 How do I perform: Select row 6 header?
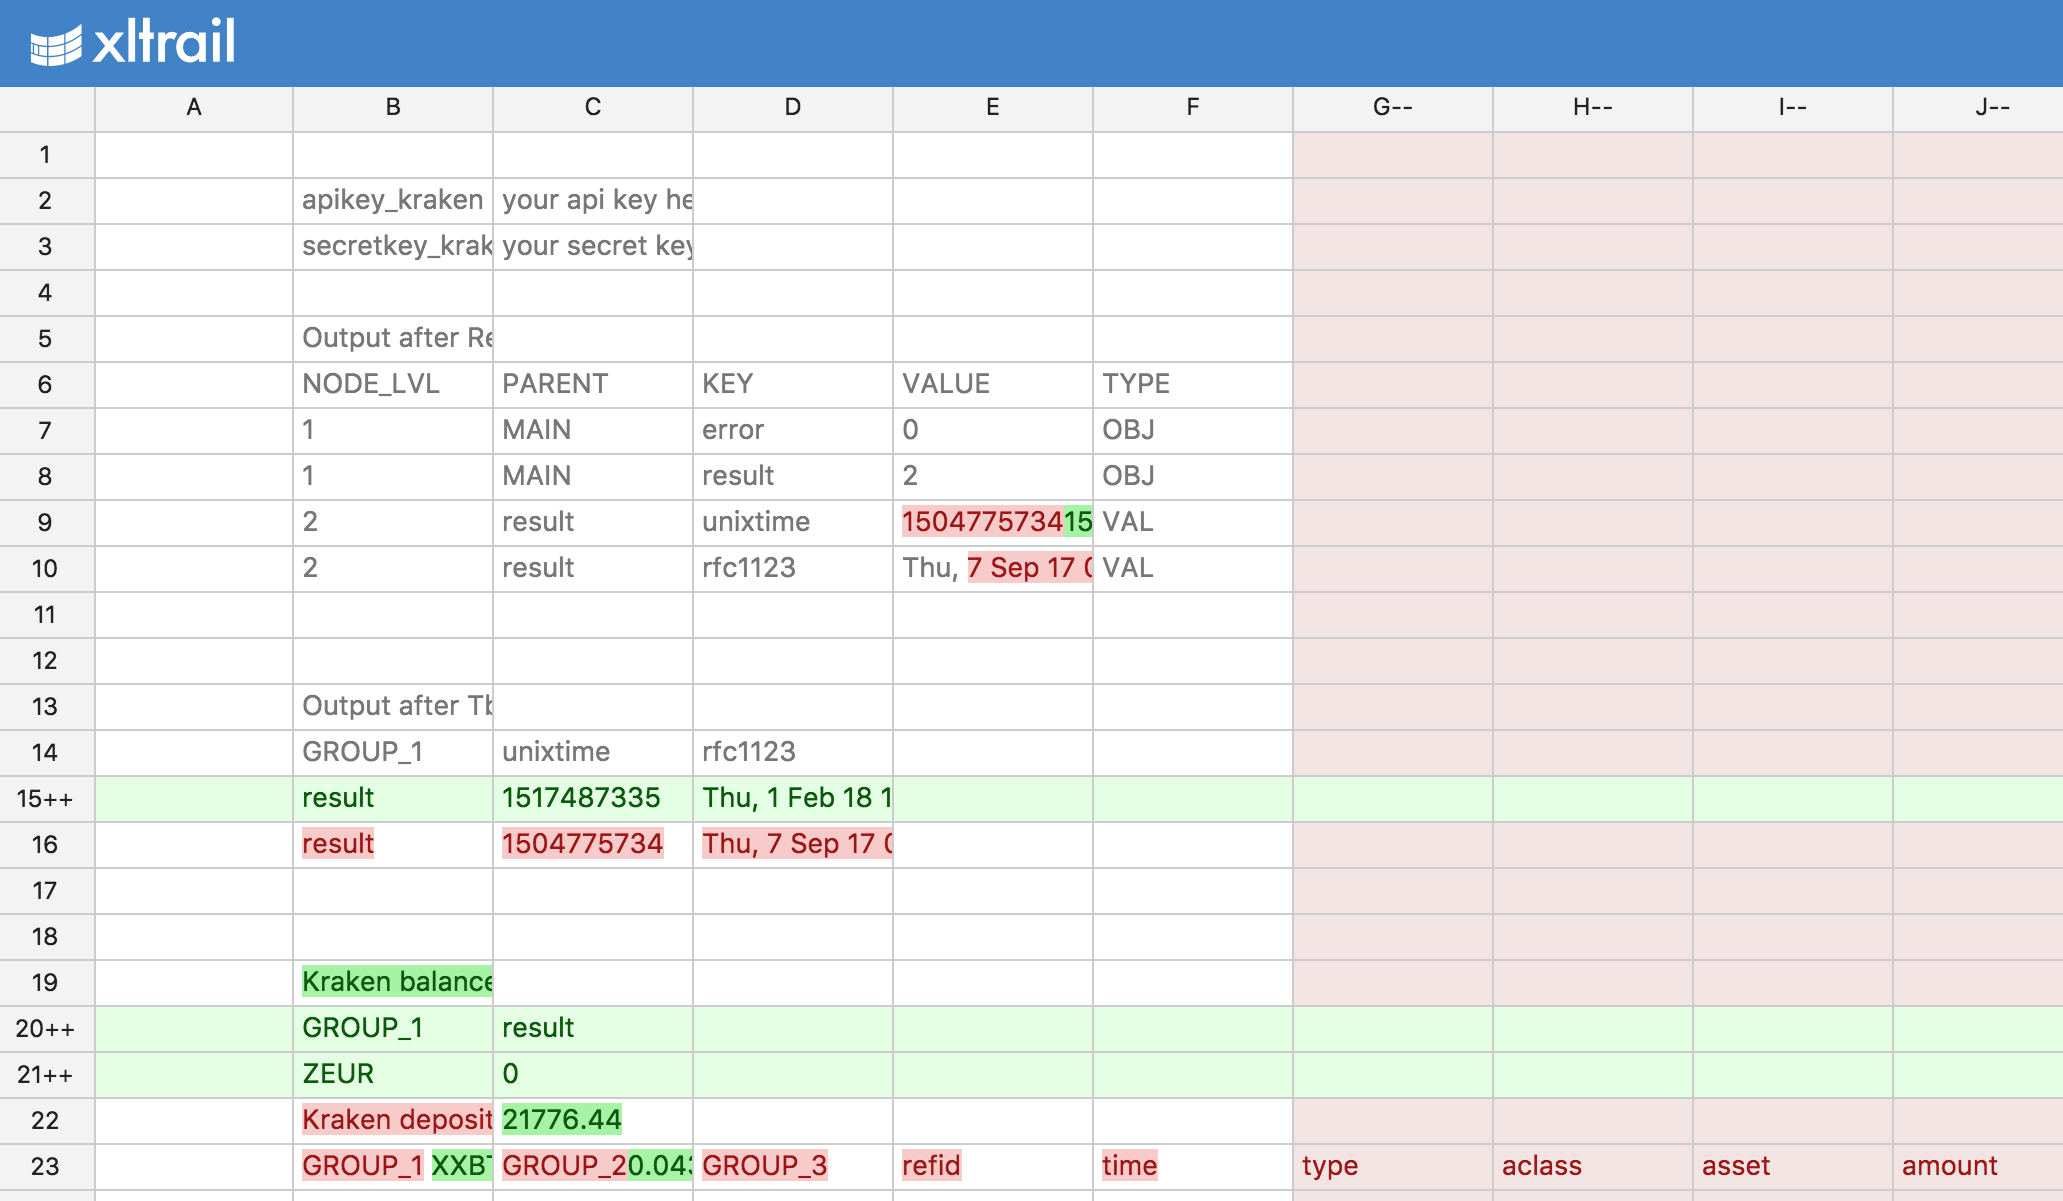pos(47,385)
